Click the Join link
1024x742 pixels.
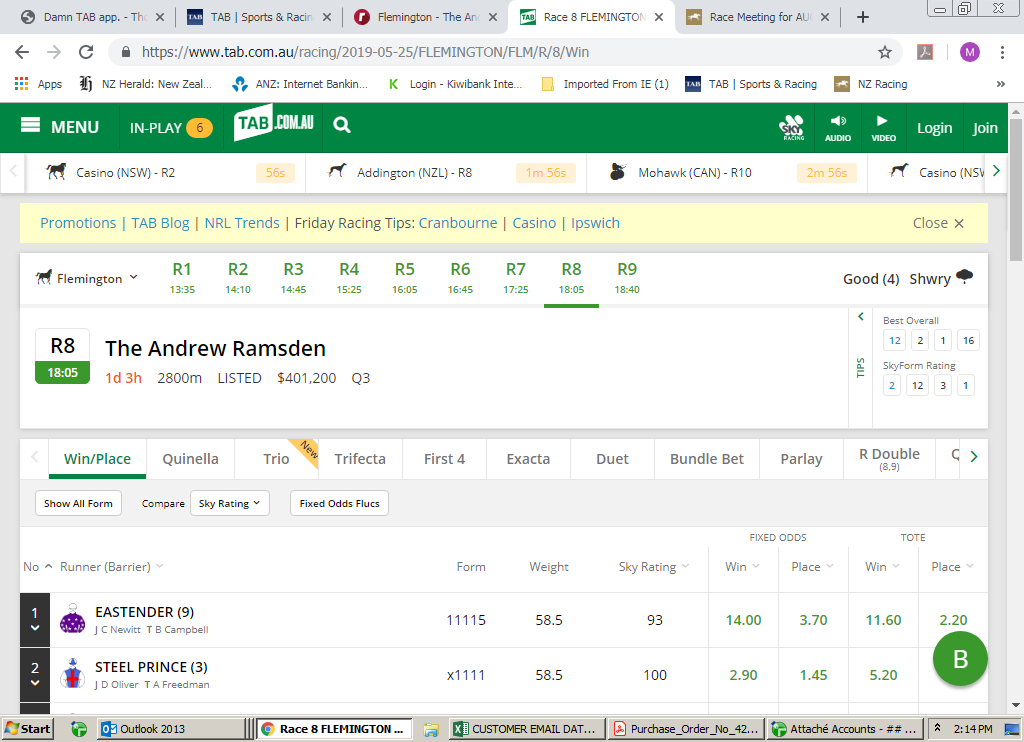tap(985, 128)
